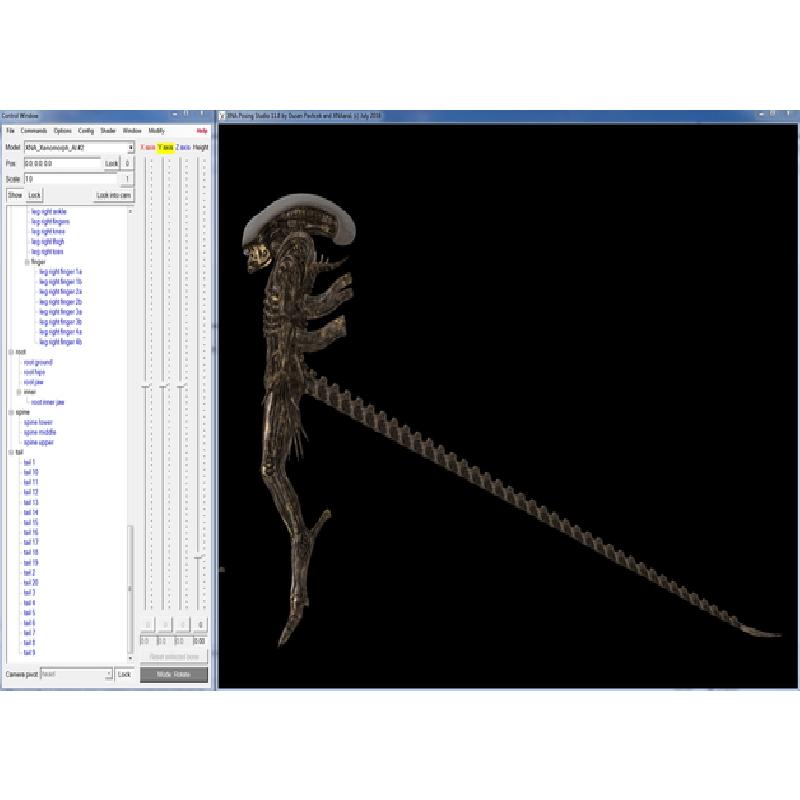This screenshot has height=800, width=800.
Task: Select the leg right toes bone
Action: coord(47,252)
